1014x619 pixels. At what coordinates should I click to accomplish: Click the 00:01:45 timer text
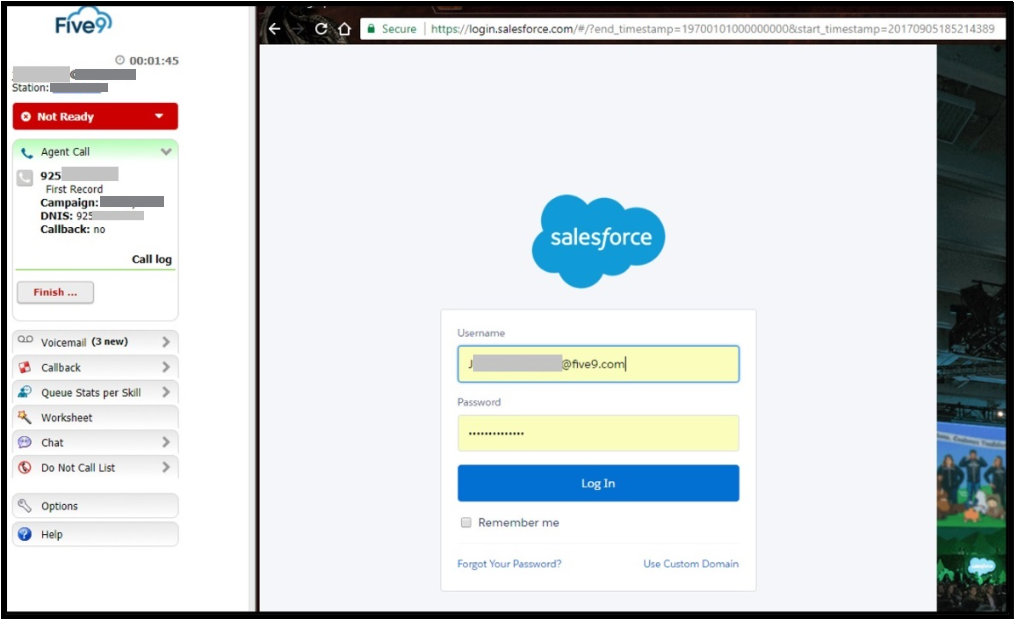point(154,61)
